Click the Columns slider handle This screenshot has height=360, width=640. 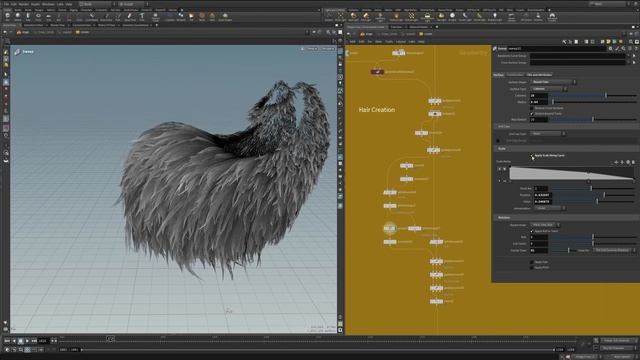pos(606,95)
